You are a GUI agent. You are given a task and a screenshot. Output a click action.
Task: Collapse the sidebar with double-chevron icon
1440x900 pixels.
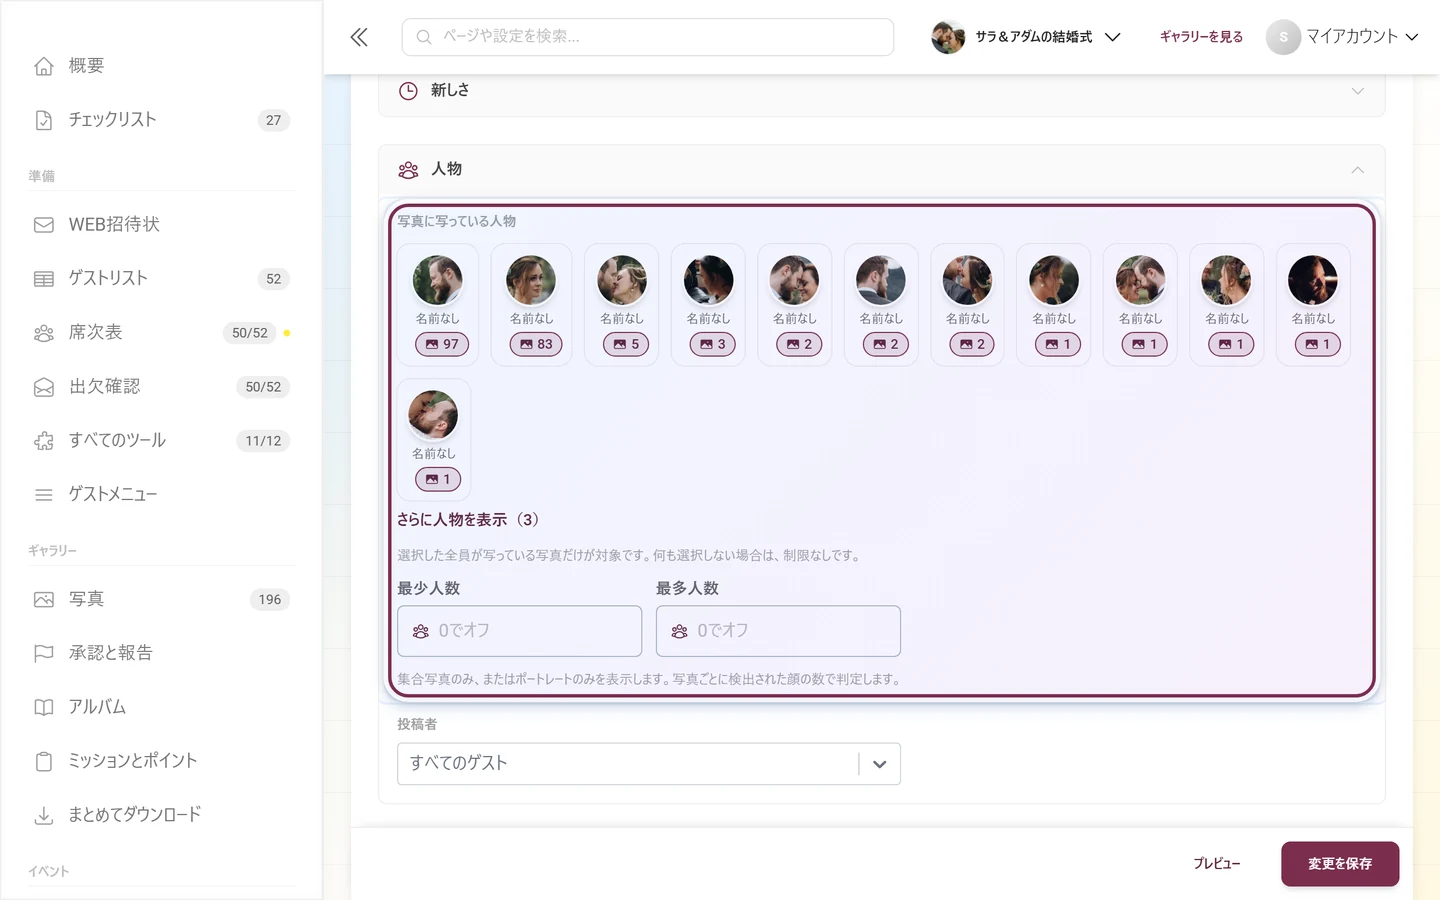pyautogui.click(x=359, y=37)
